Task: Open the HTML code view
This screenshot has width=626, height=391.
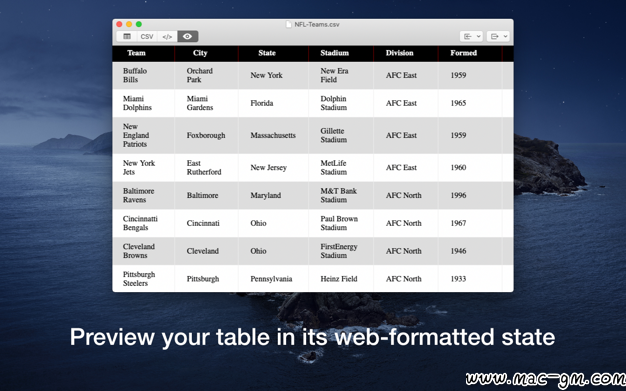Action: tap(167, 36)
